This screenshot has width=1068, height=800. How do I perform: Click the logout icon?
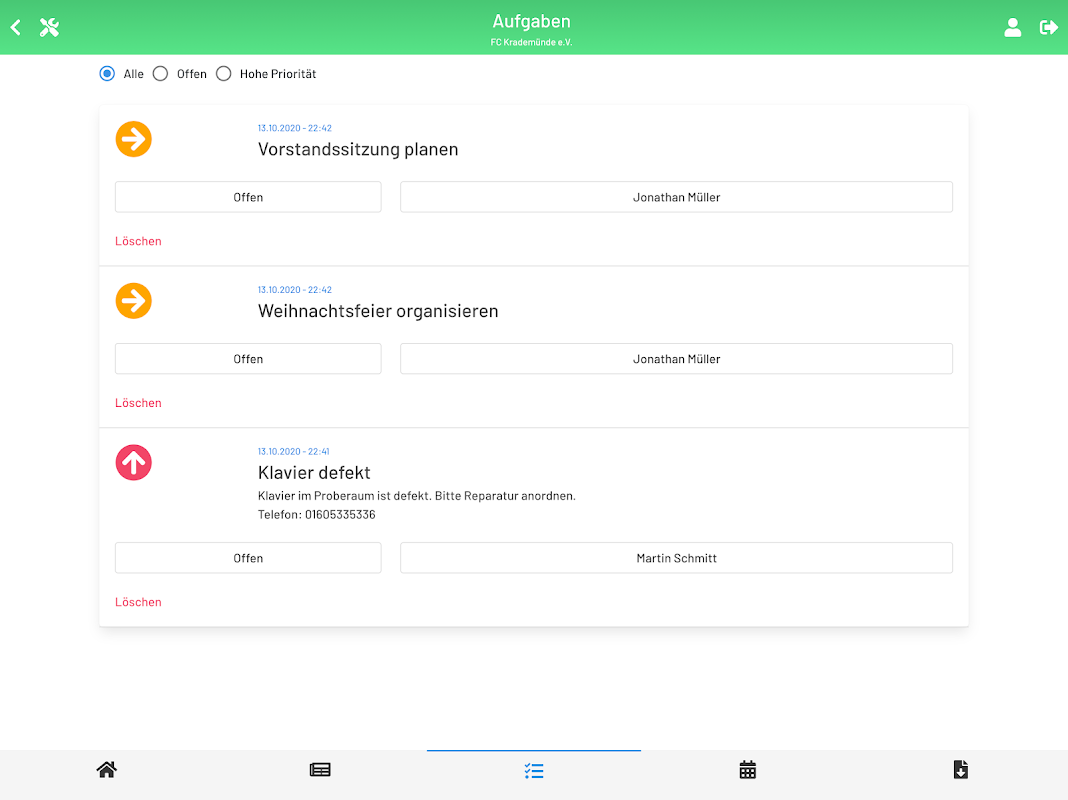1048,27
